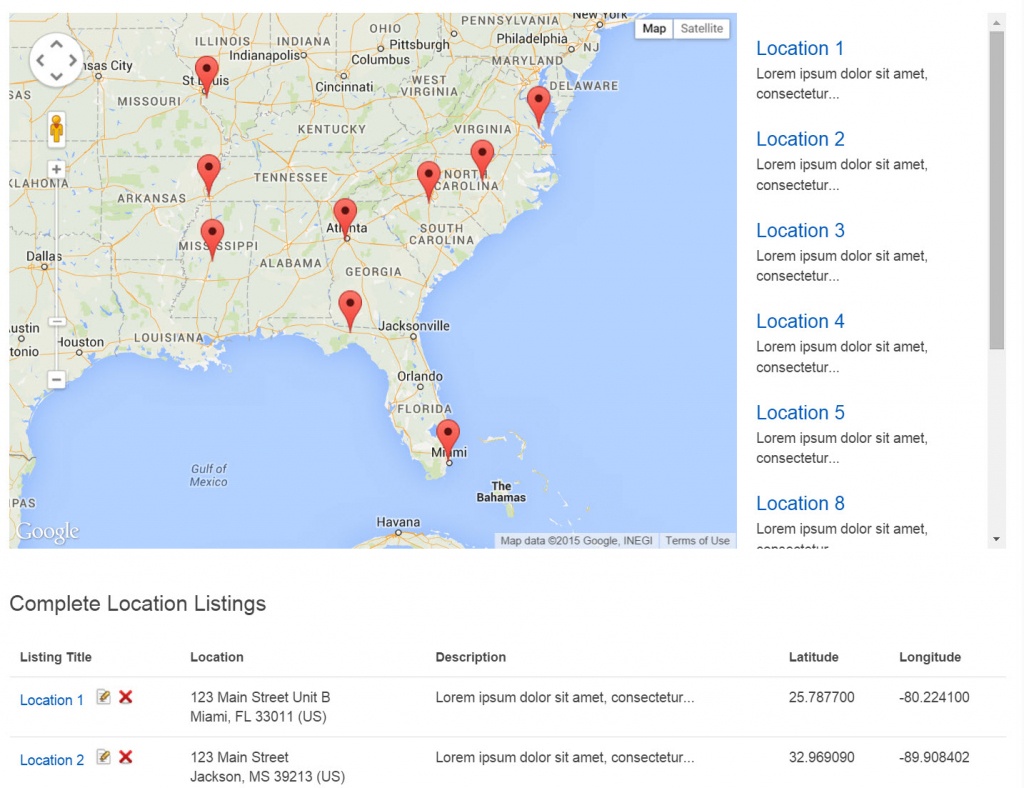Zoom out the map with minus button
Image resolution: width=1024 pixels, height=788 pixels.
coord(57,380)
